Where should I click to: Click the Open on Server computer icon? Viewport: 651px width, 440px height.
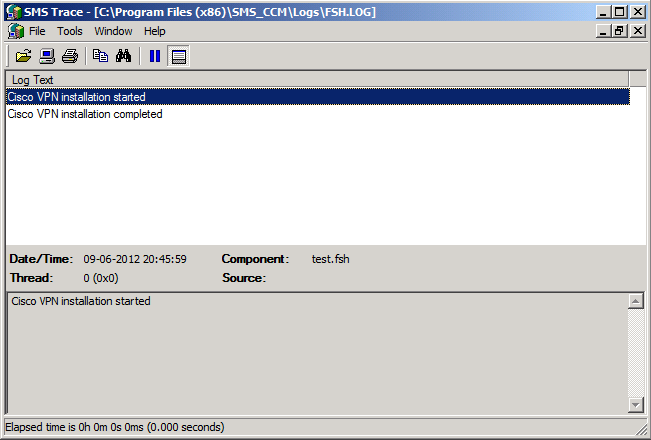point(46,56)
